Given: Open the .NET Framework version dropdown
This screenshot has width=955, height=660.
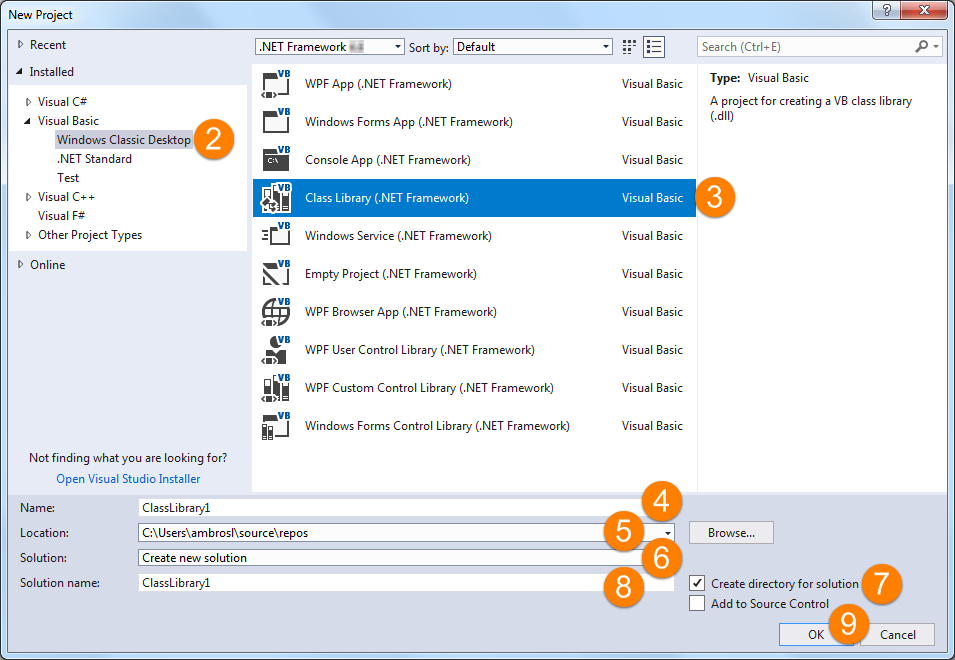Looking at the screenshot, I should point(329,47).
